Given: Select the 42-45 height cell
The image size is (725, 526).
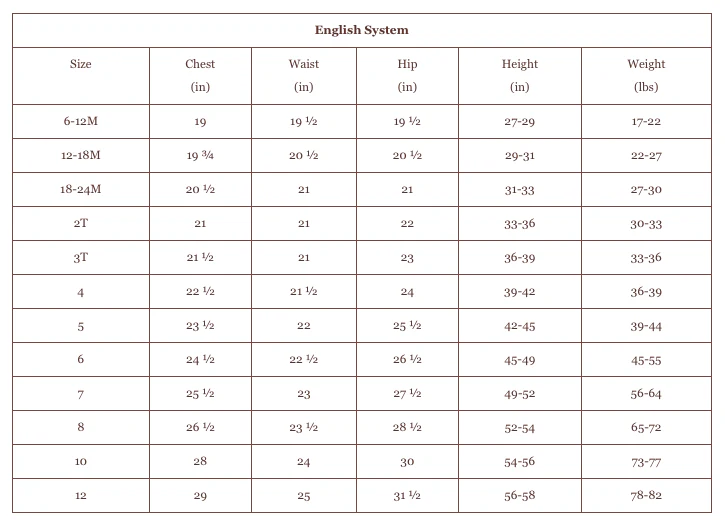Looking at the screenshot, I should pyautogui.click(x=519, y=326).
